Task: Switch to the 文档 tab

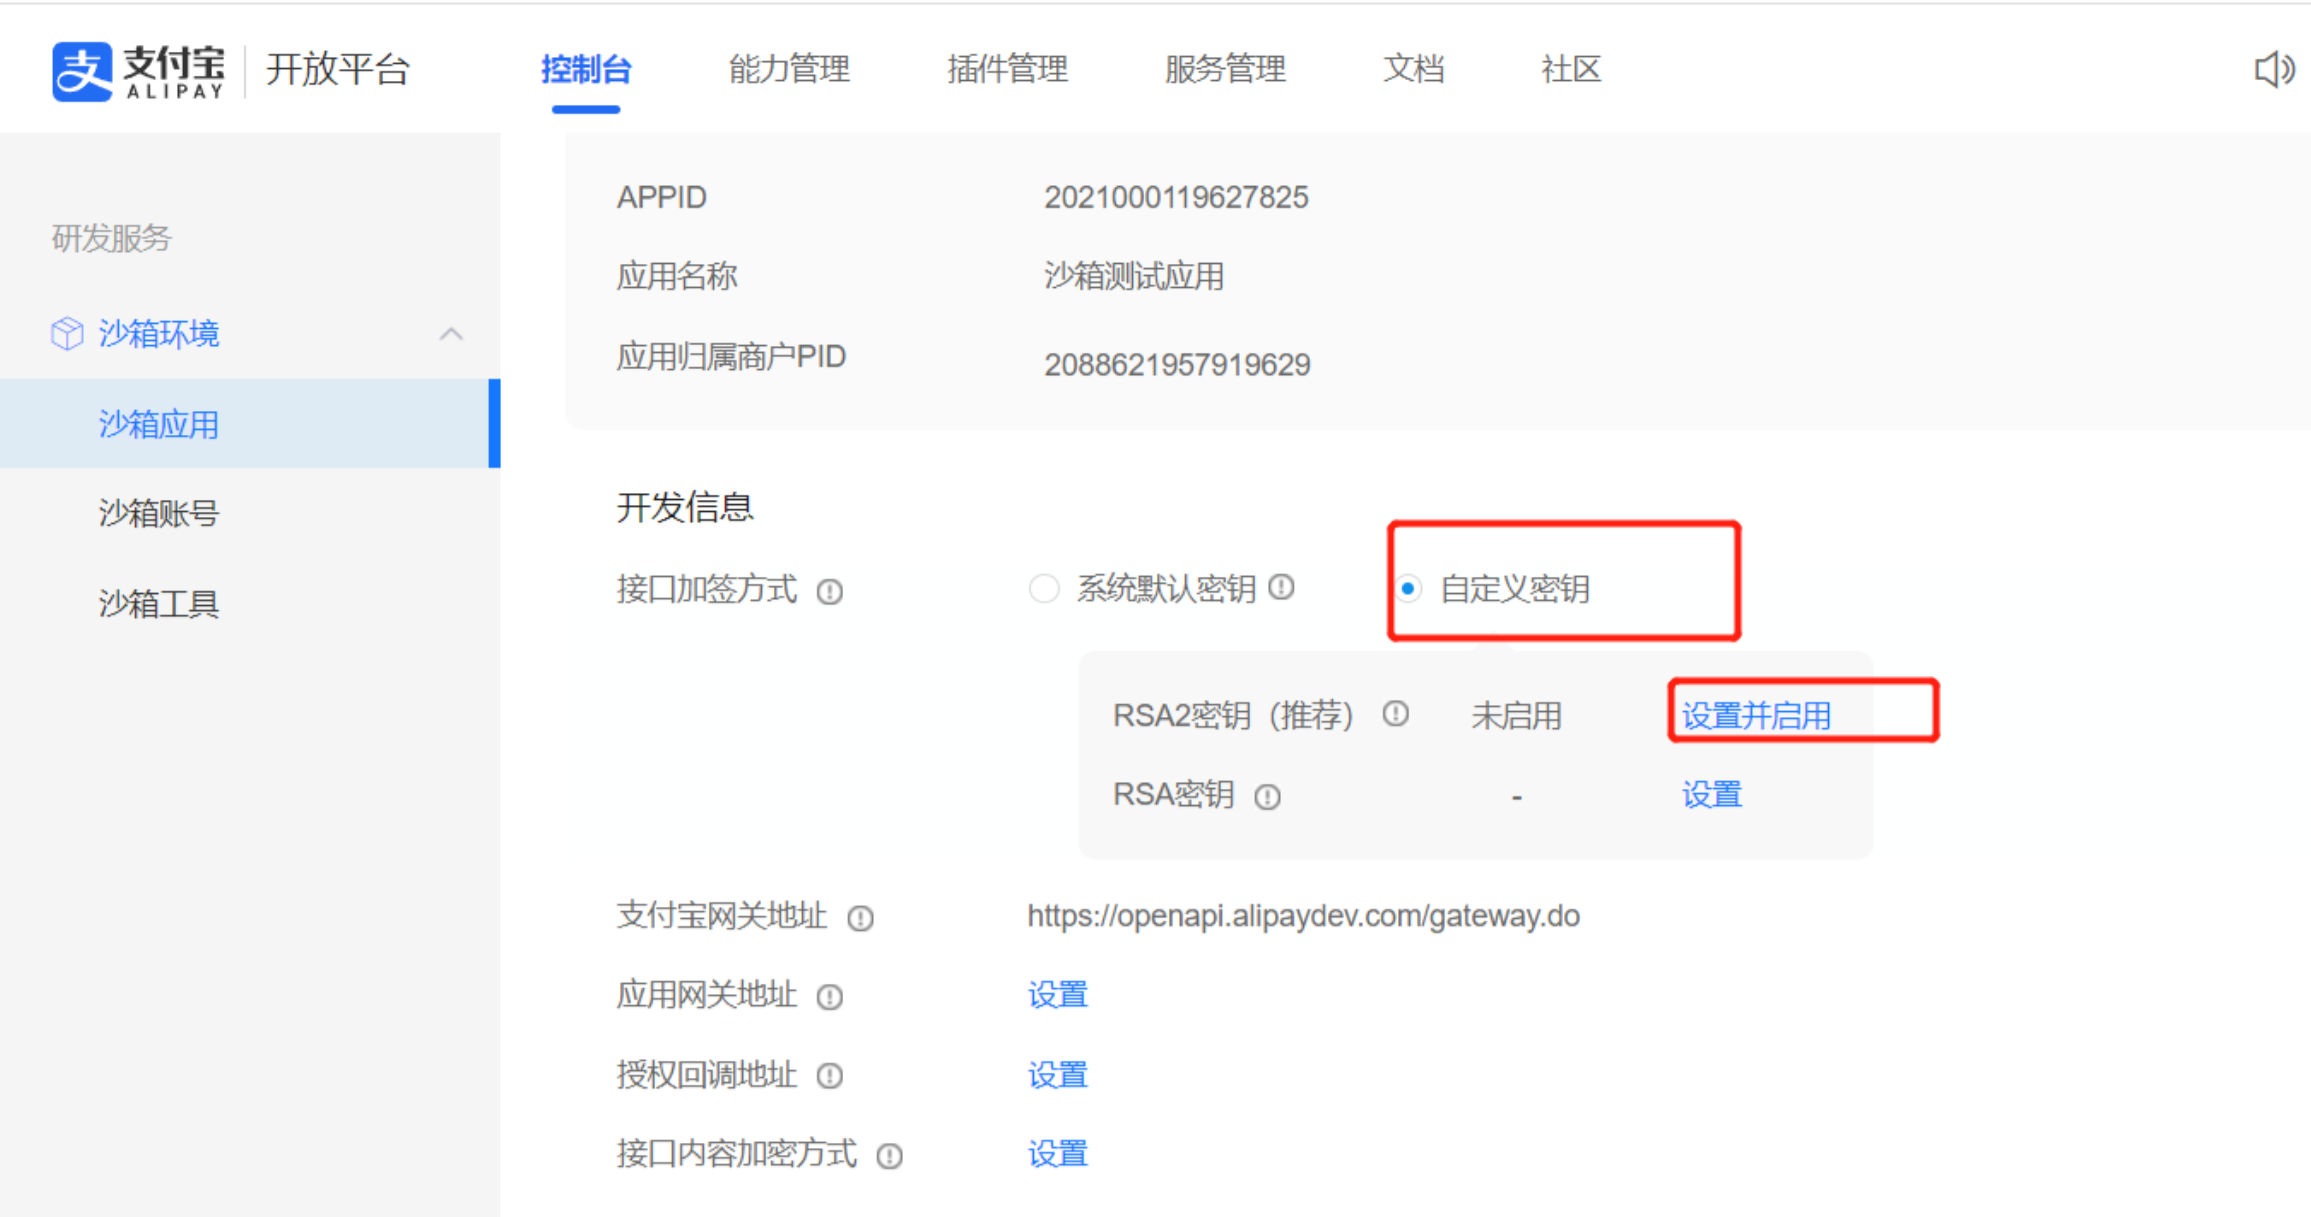Action: [x=1413, y=69]
